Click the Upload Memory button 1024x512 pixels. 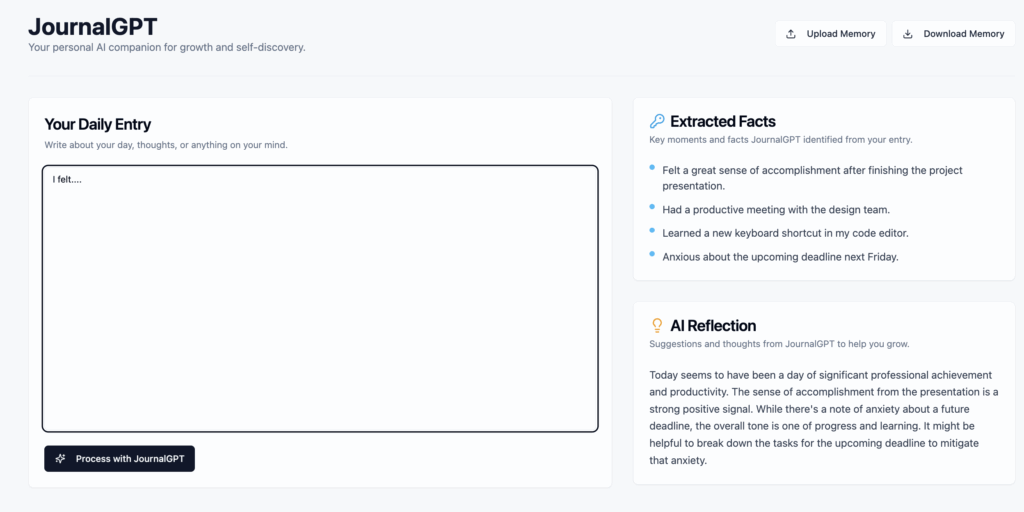(830, 34)
